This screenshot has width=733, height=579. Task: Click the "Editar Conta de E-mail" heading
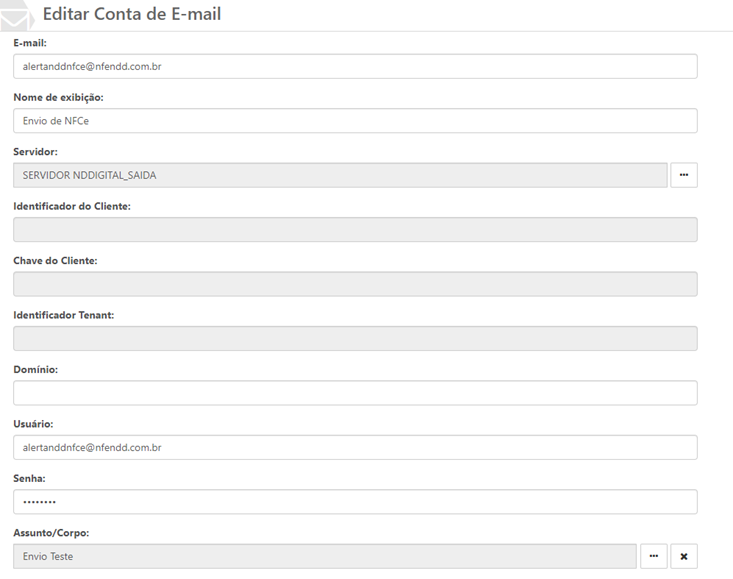132,15
